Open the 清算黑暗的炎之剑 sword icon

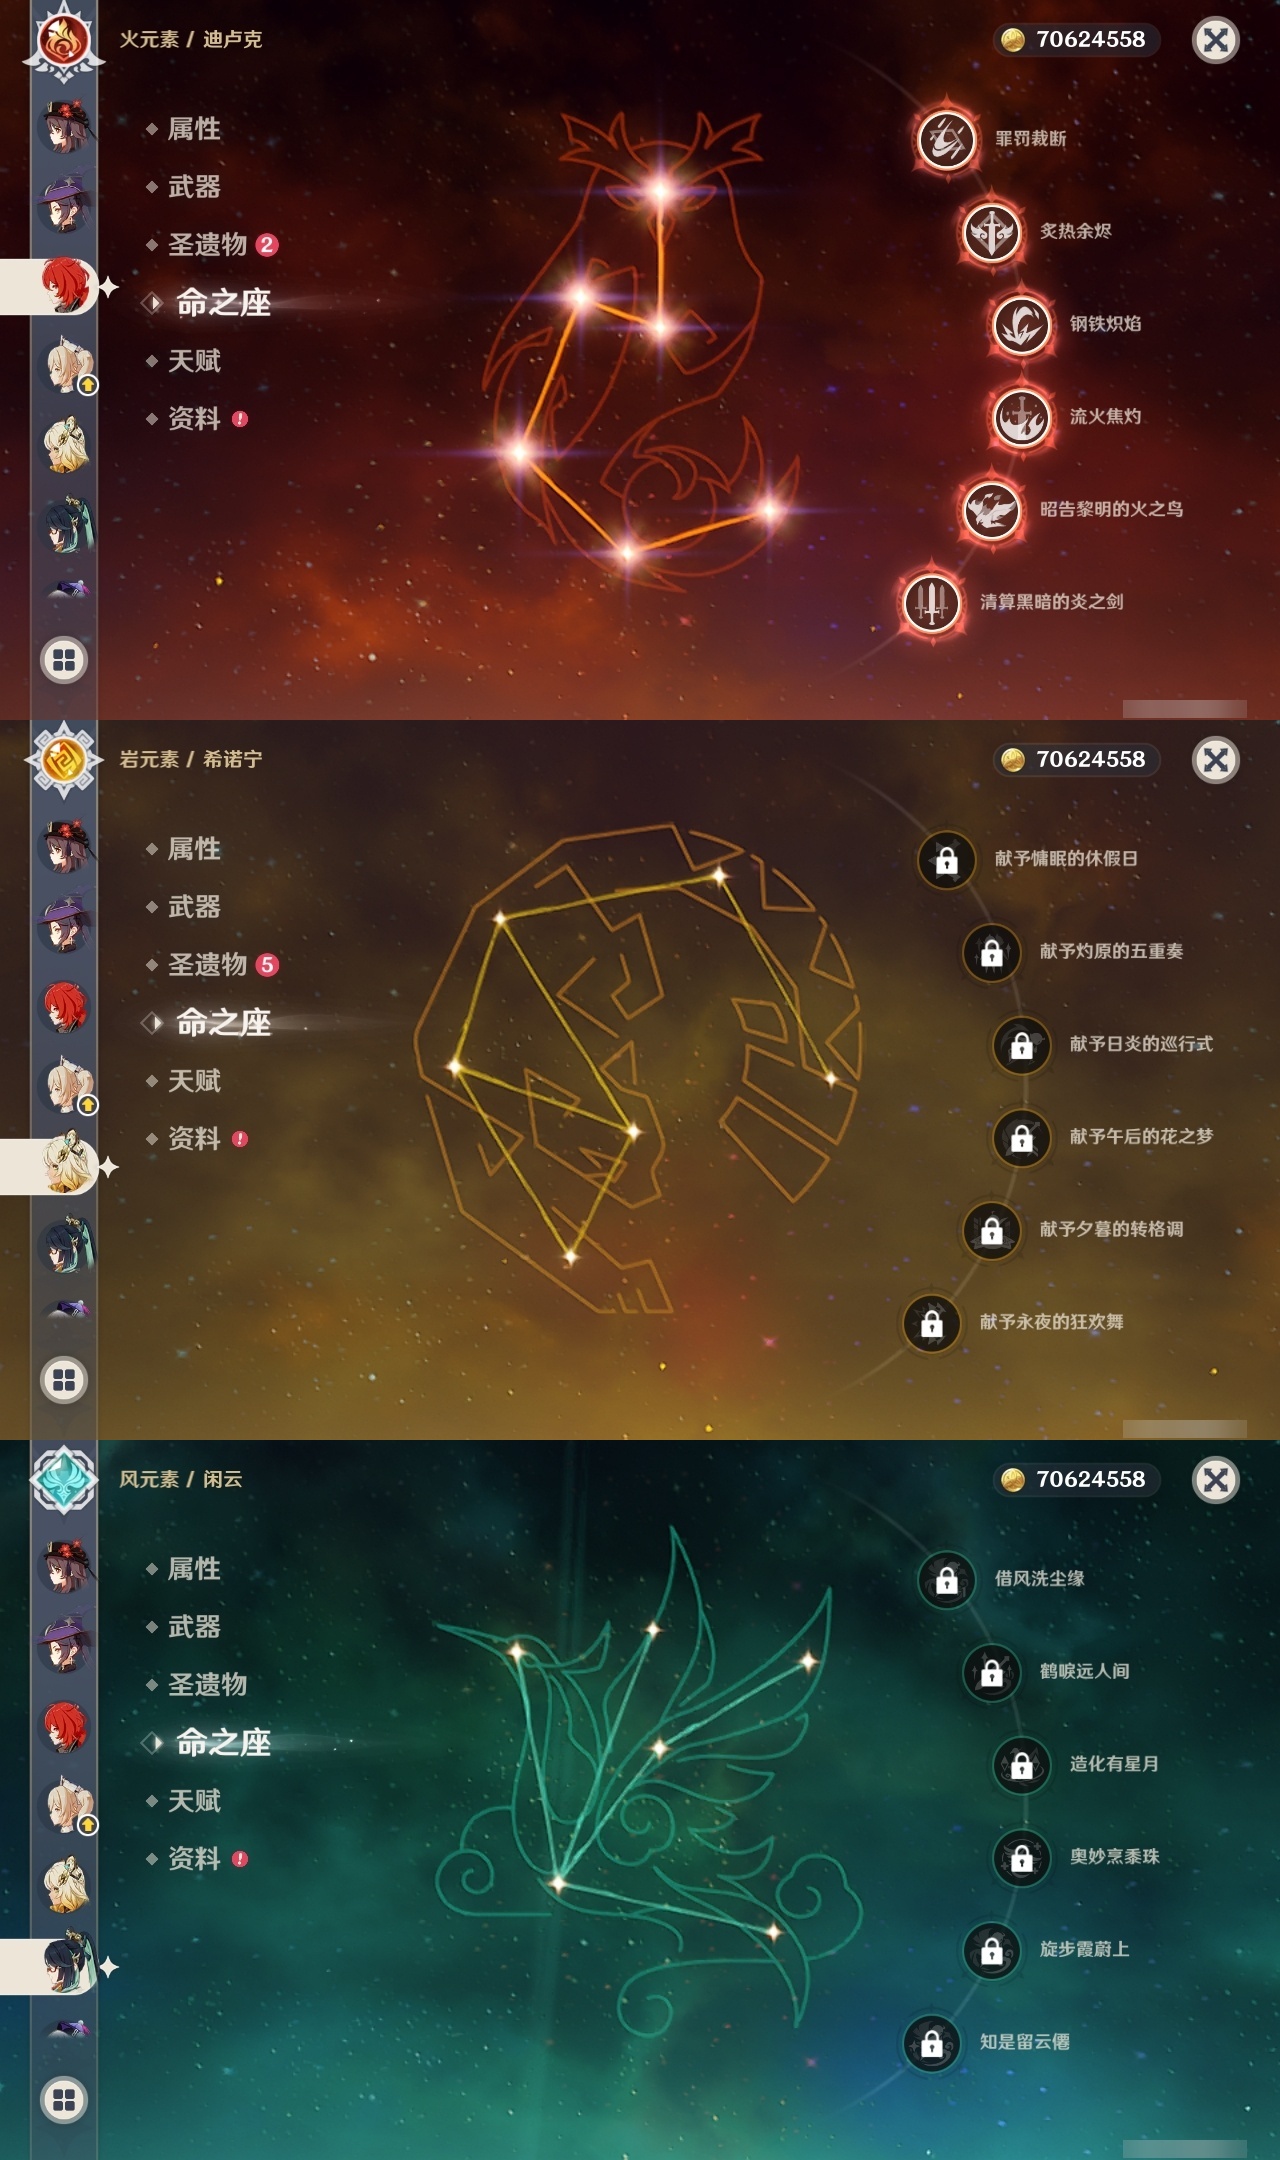(x=932, y=602)
